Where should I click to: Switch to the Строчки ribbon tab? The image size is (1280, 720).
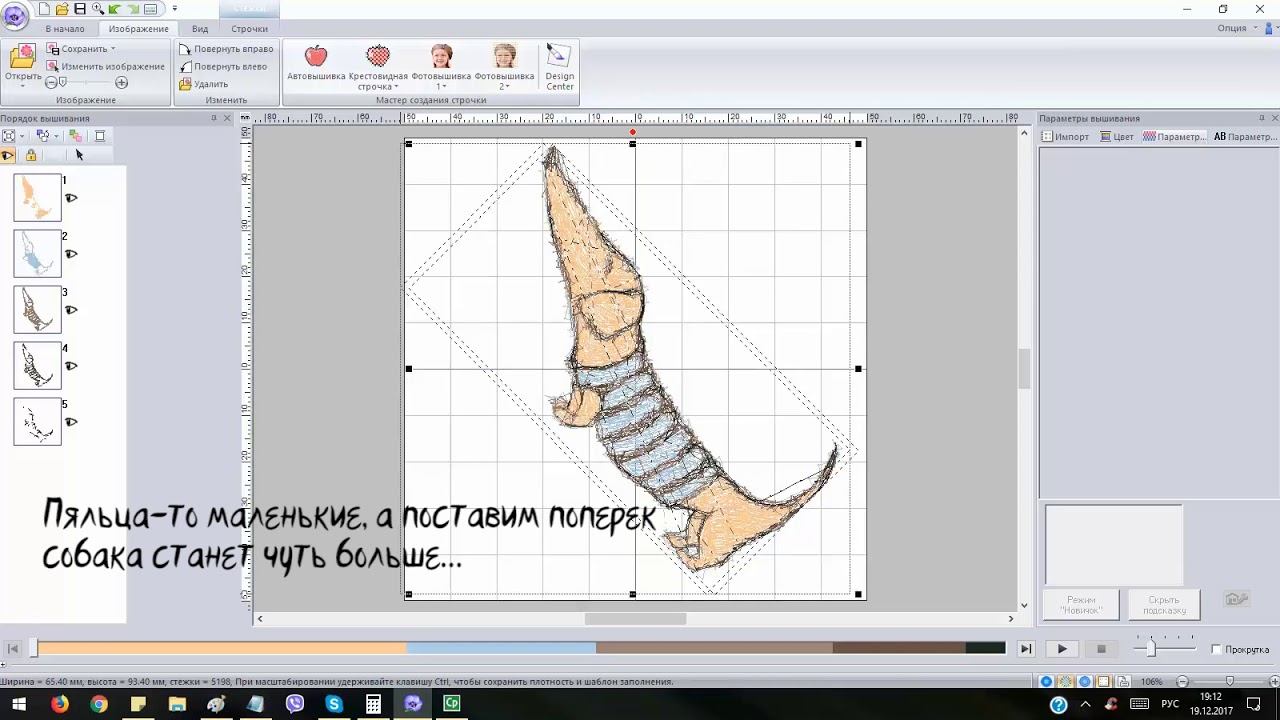coord(249,29)
